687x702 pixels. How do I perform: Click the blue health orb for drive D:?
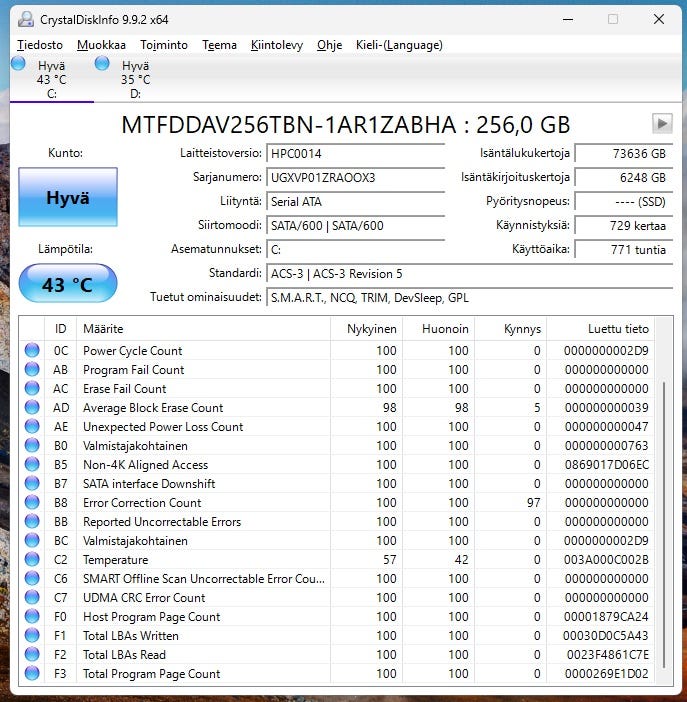point(102,64)
